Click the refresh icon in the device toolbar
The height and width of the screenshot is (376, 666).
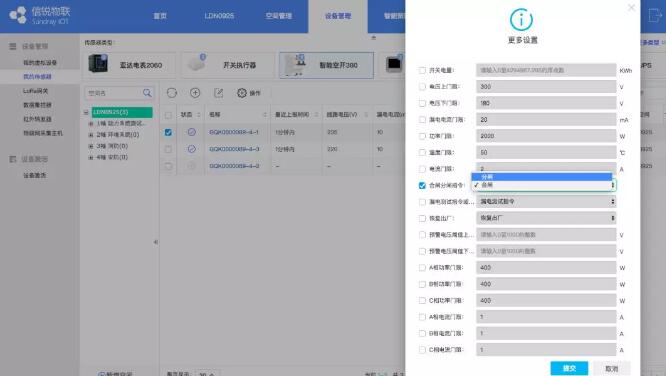point(172,93)
